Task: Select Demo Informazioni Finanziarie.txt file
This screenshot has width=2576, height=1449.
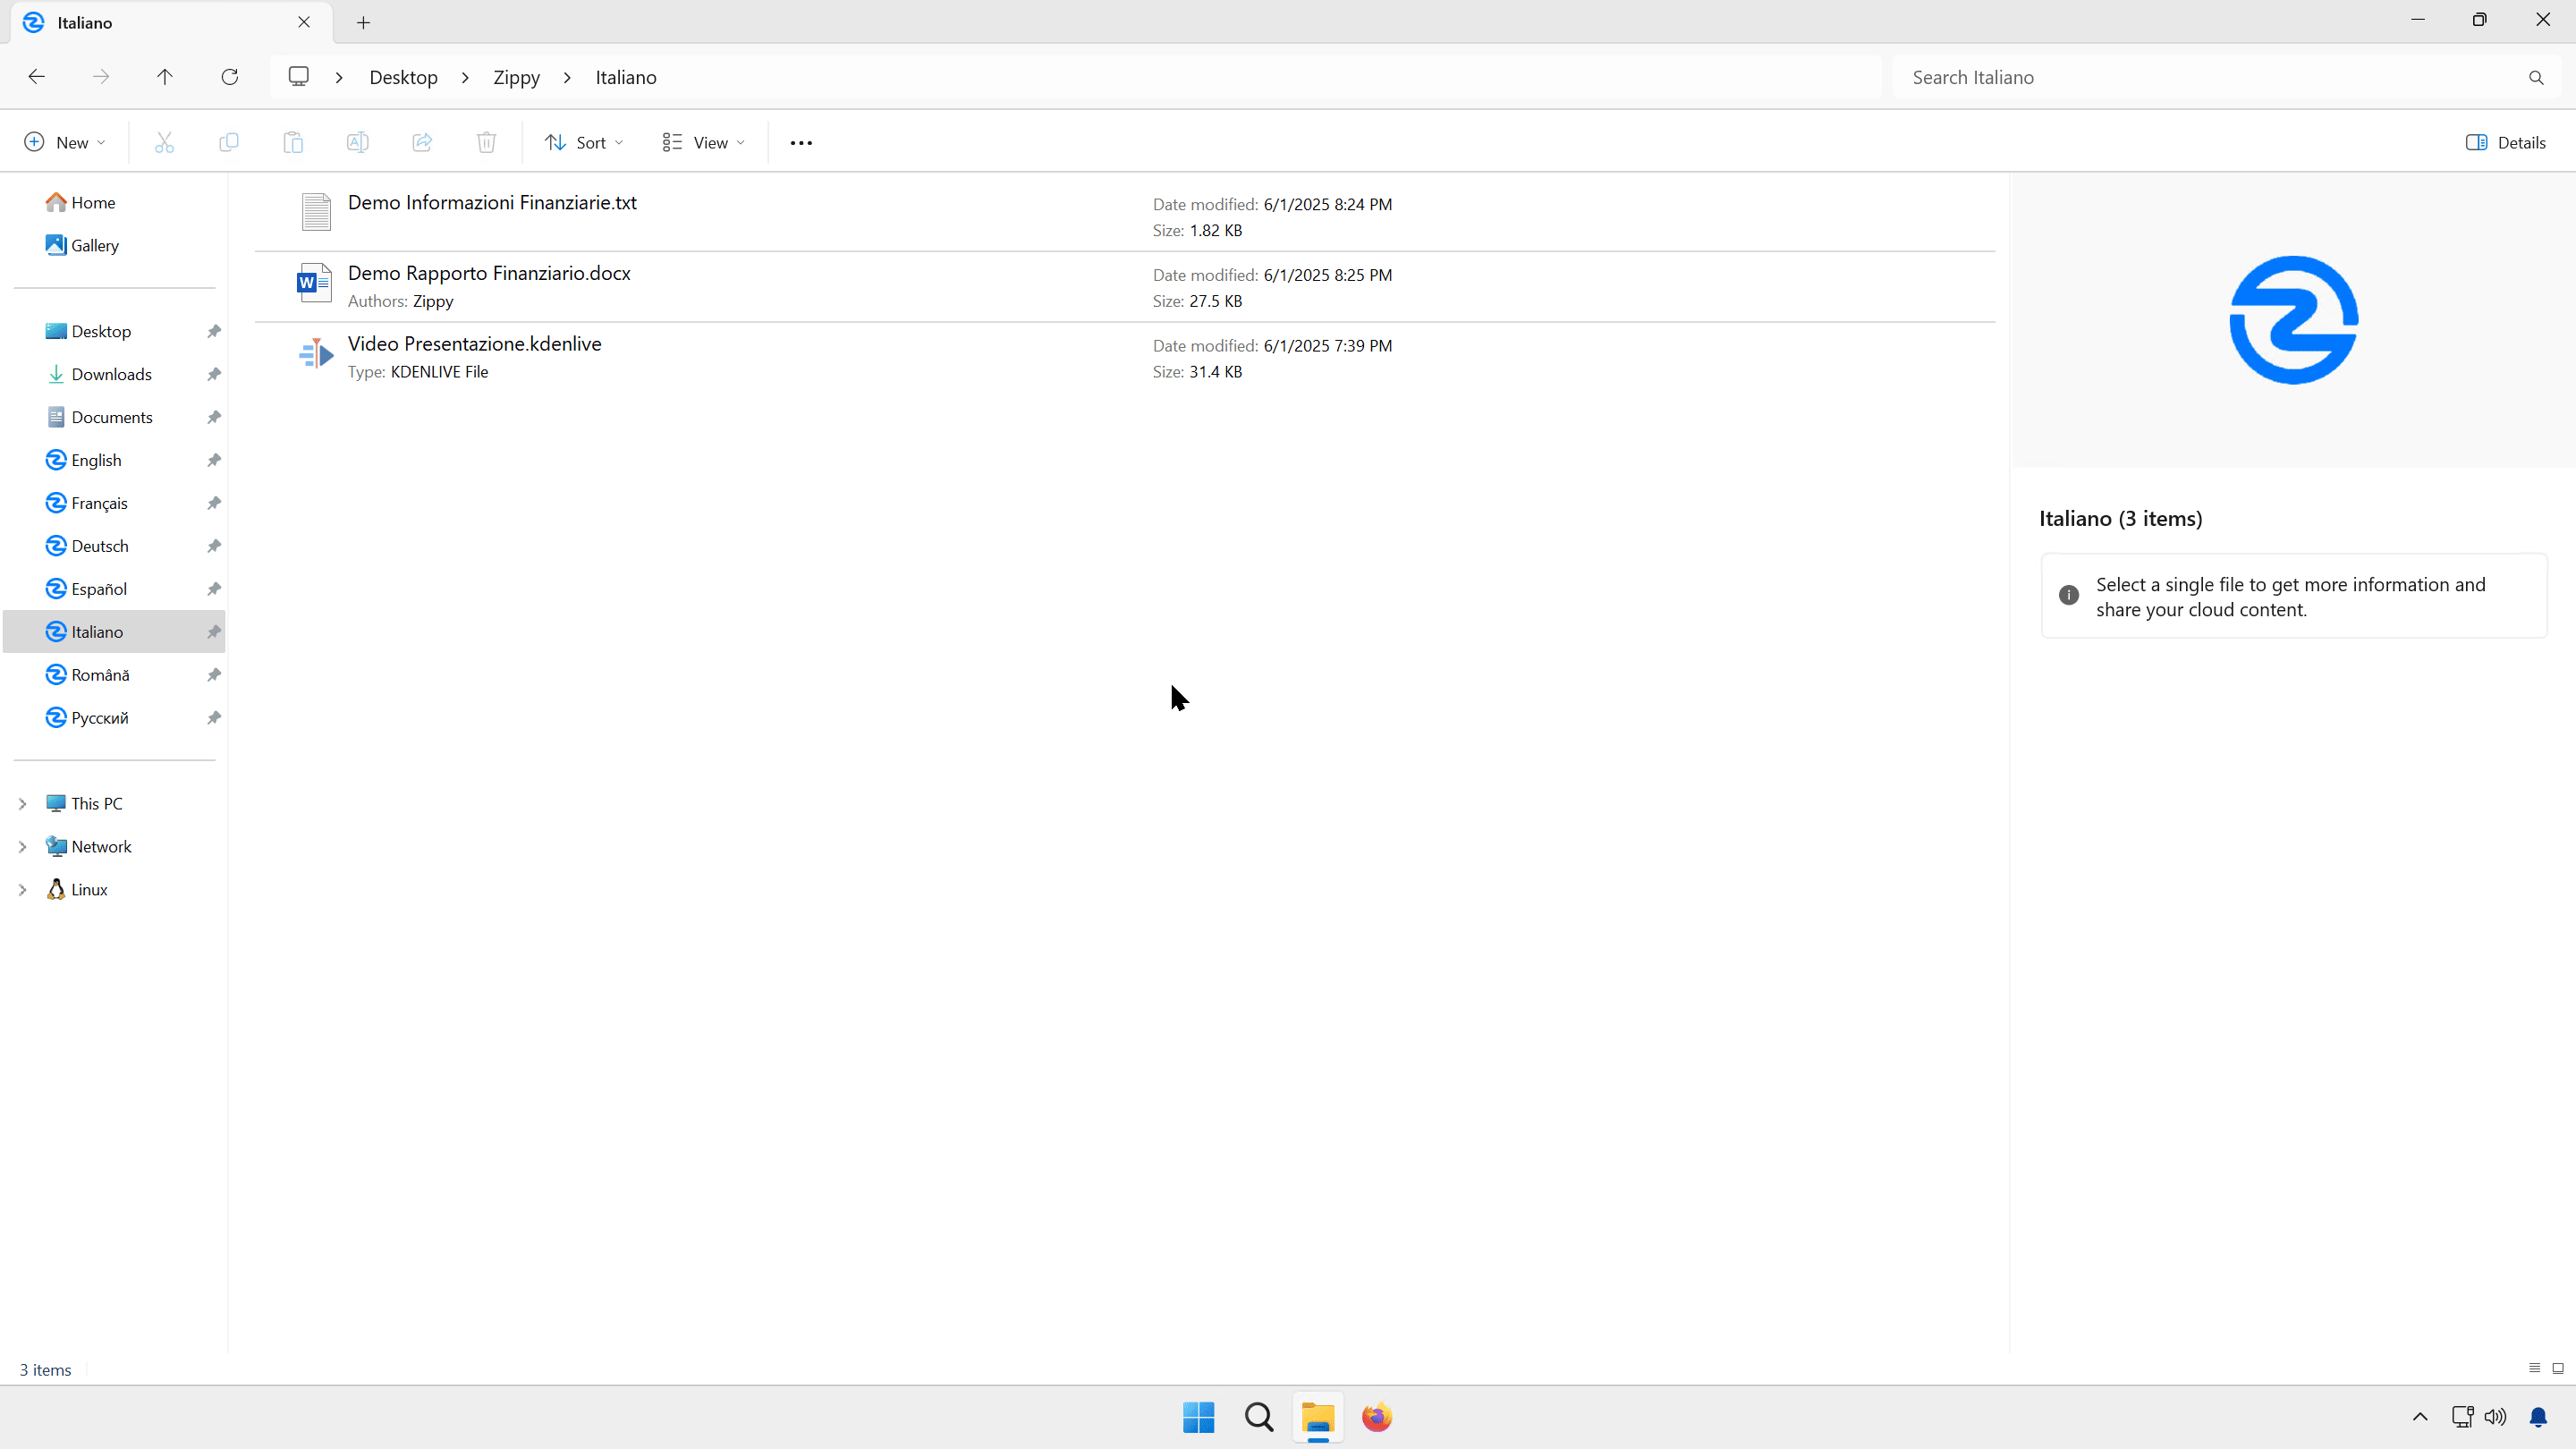Action: tap(492, 203)
